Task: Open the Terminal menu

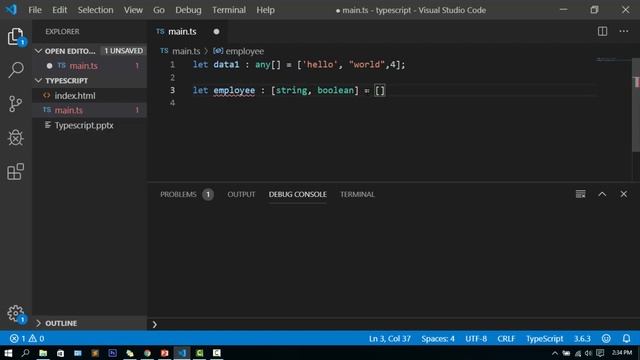Action: [229, 10]
